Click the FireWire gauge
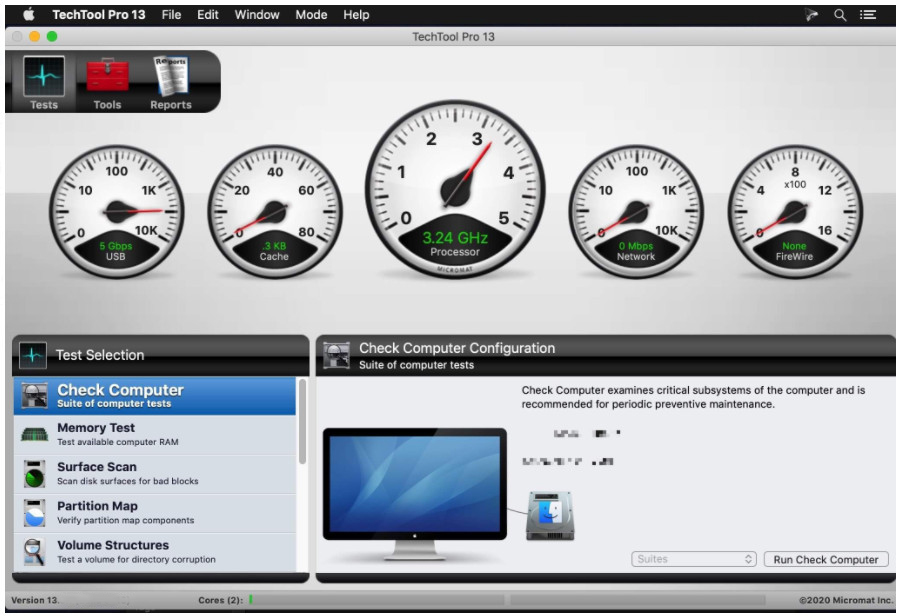Screen dimensions: 900x616 coord(795,211)
